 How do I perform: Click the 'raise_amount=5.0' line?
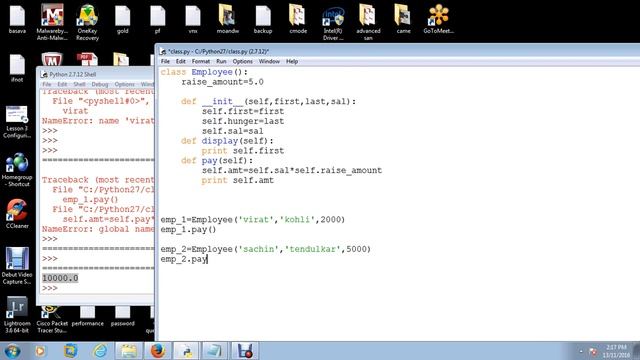coord(222,82)
